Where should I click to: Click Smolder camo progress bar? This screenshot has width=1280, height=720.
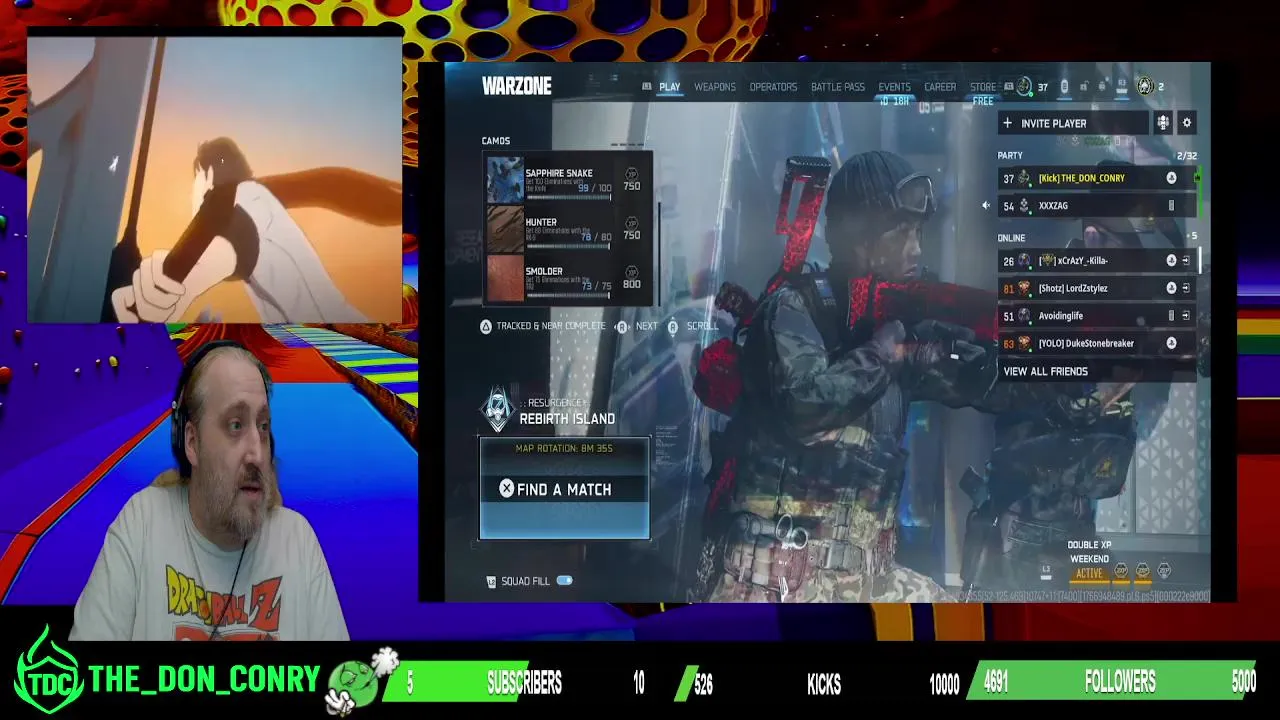(x=568, y=296)
